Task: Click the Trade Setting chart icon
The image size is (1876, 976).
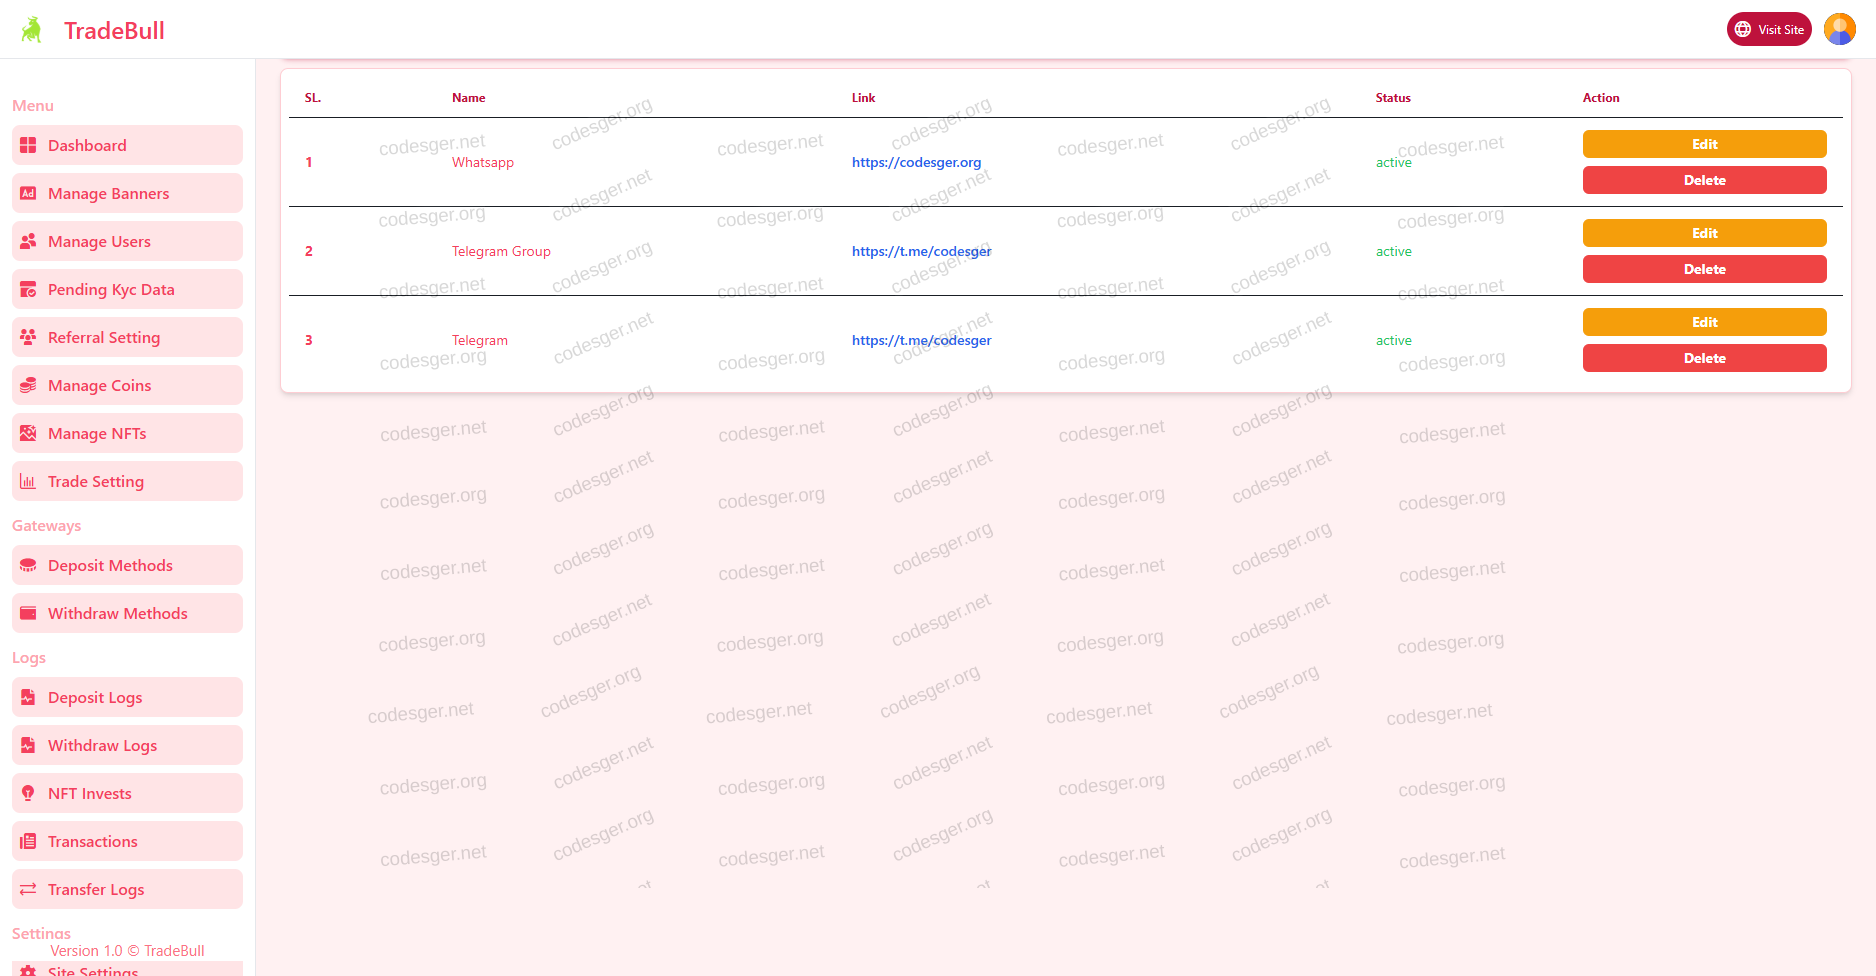Action: (x=28, y=482)
